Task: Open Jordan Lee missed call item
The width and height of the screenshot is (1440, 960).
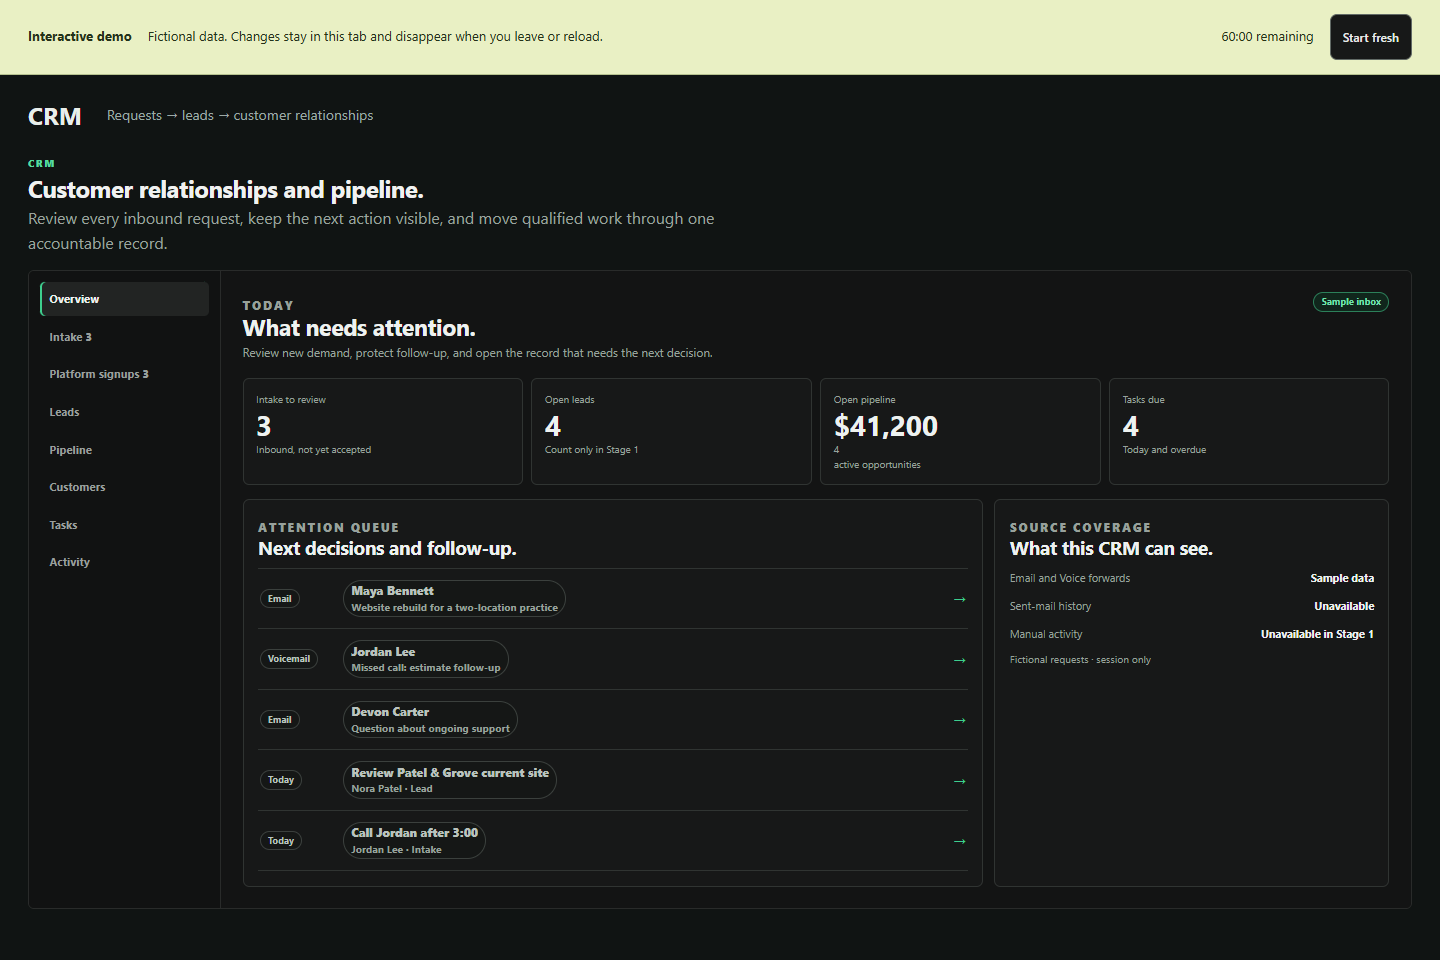Action: [426, 659]
